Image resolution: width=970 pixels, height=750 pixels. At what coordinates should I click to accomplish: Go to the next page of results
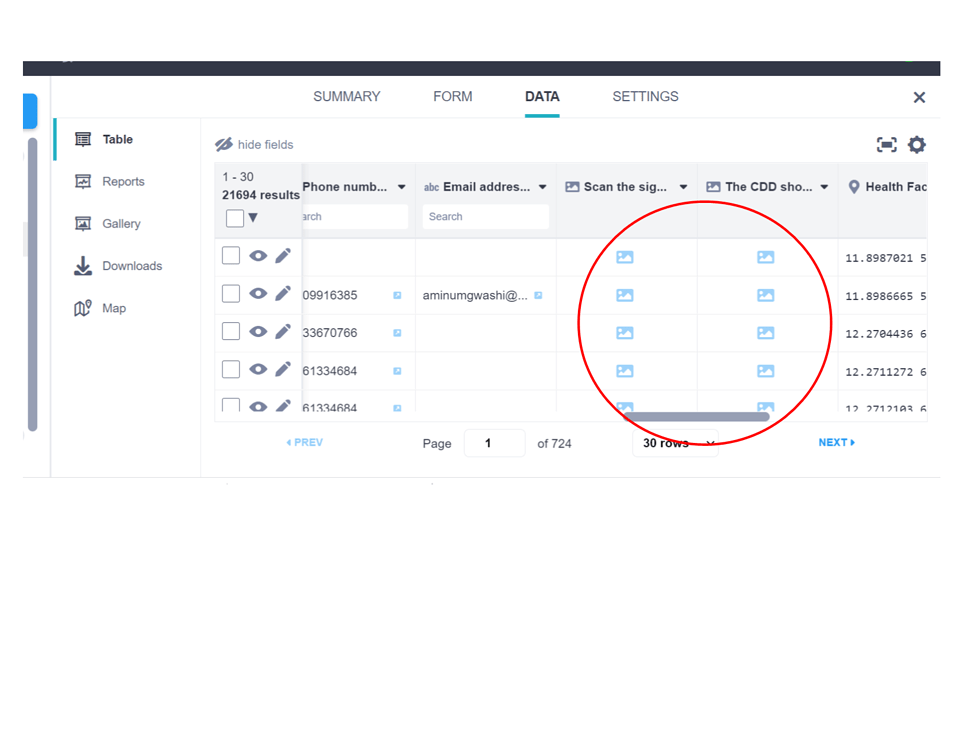click(833, 442)
